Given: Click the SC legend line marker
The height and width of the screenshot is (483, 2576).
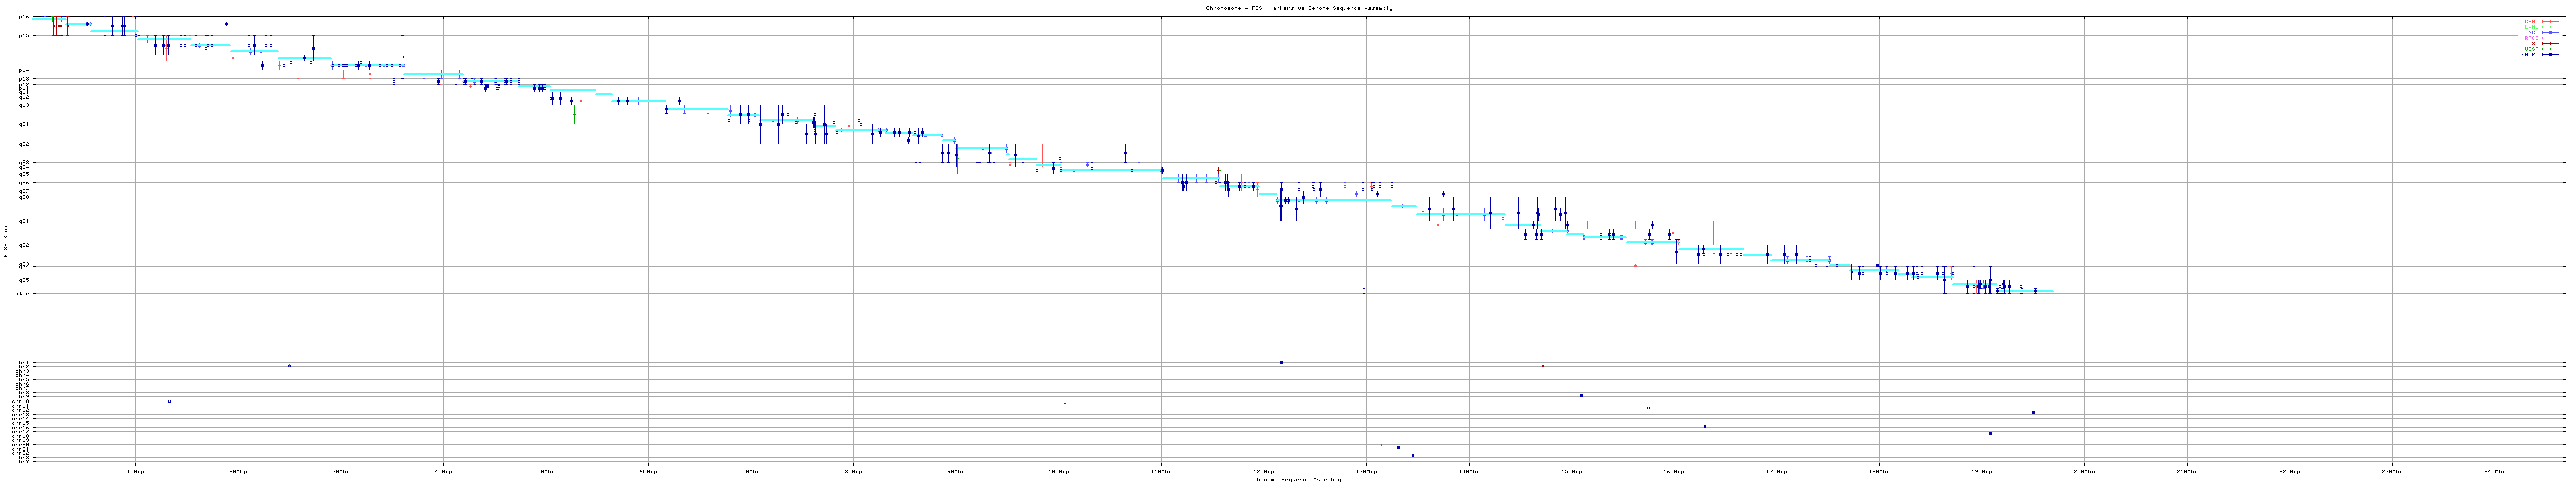Looking at the screenshot, I should pos(2551,43).
